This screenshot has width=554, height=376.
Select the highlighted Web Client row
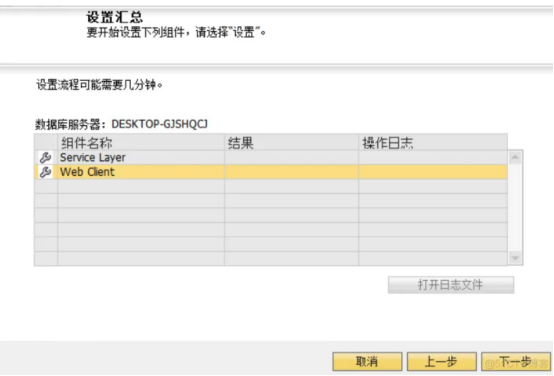click(x=271, y=172)
